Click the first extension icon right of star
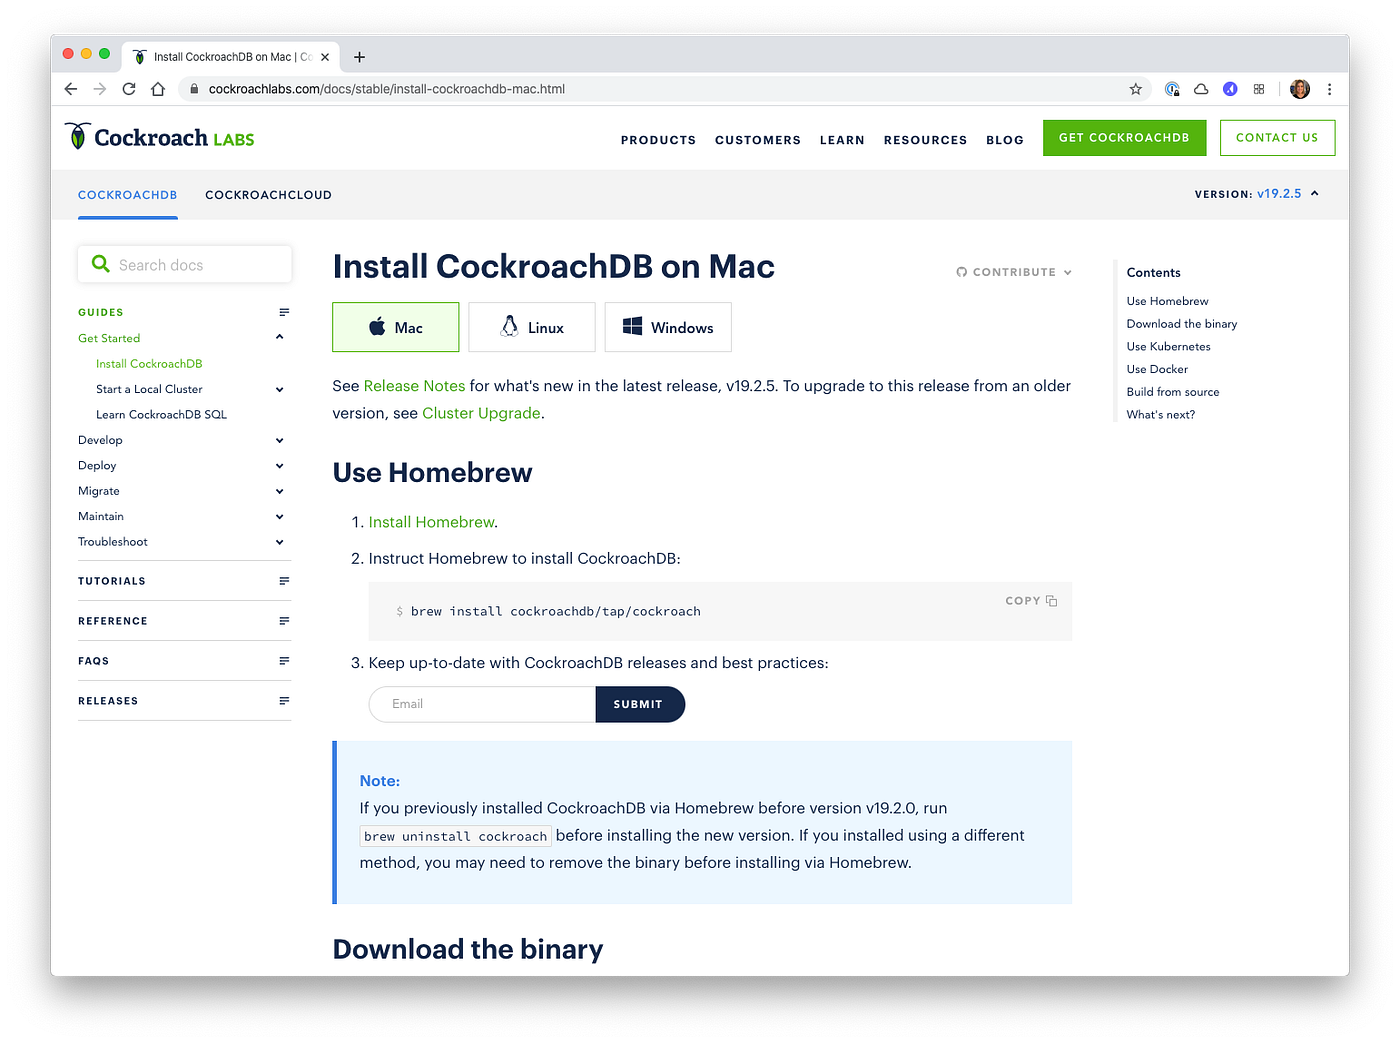1400x1043 pixels. [1172, 89]
